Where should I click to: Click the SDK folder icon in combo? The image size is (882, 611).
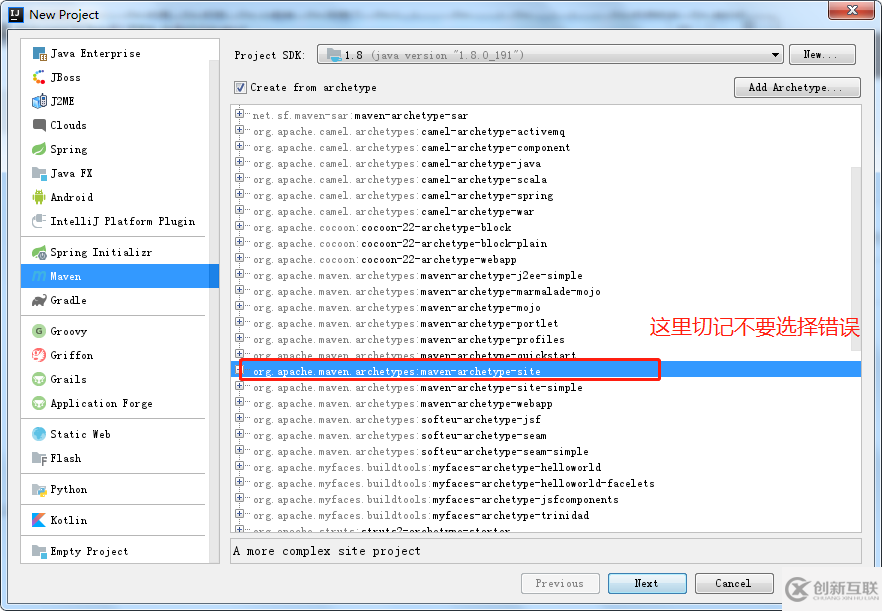(x=334, y=55)
